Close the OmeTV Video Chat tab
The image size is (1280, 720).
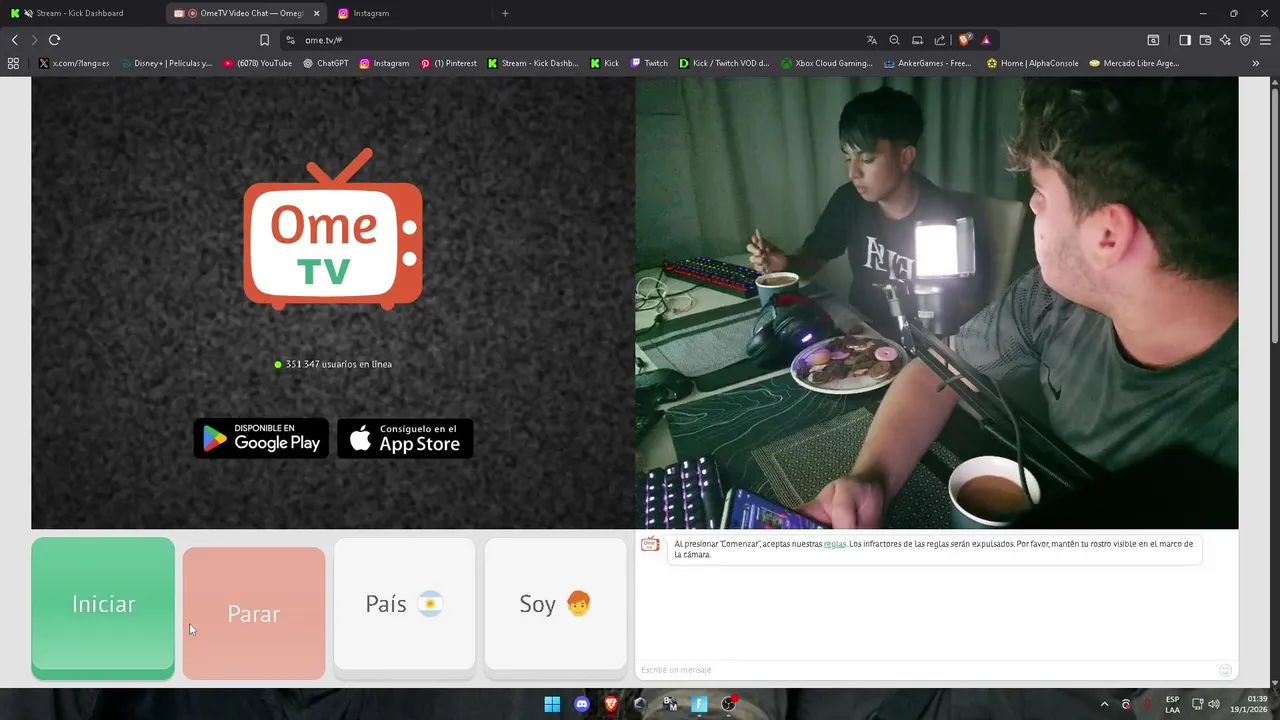pyautogui.click(x=317, y=13)
